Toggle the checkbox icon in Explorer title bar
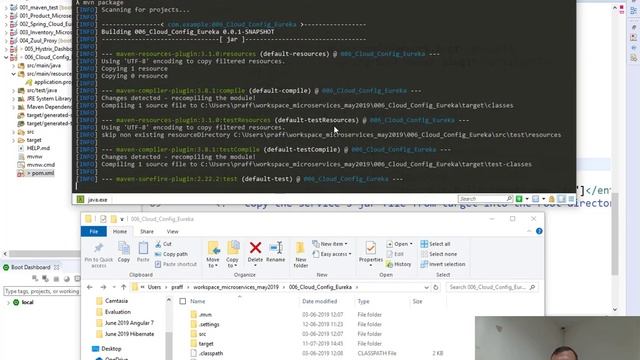Image resolution: width=640 pixels, height=360 pixels. click(x=103, y=219)
